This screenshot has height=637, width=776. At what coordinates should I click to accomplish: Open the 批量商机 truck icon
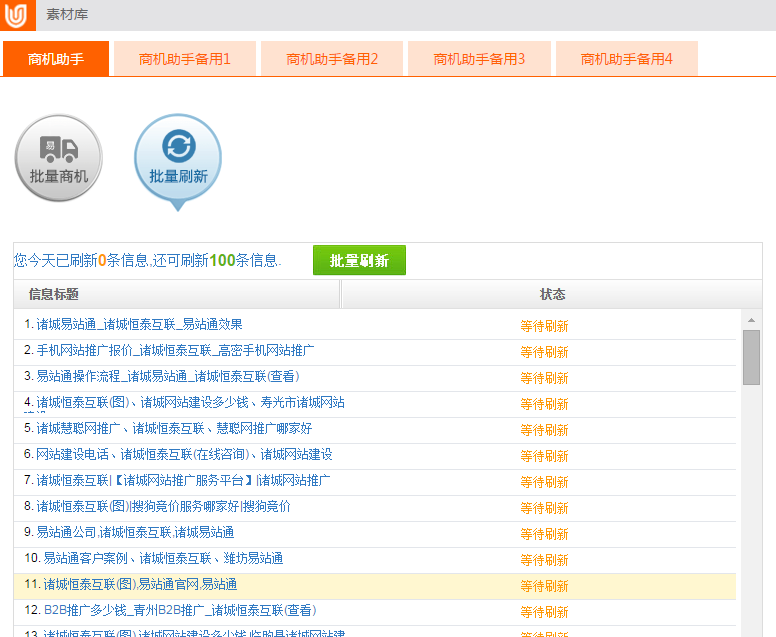(x=59, y=158)
